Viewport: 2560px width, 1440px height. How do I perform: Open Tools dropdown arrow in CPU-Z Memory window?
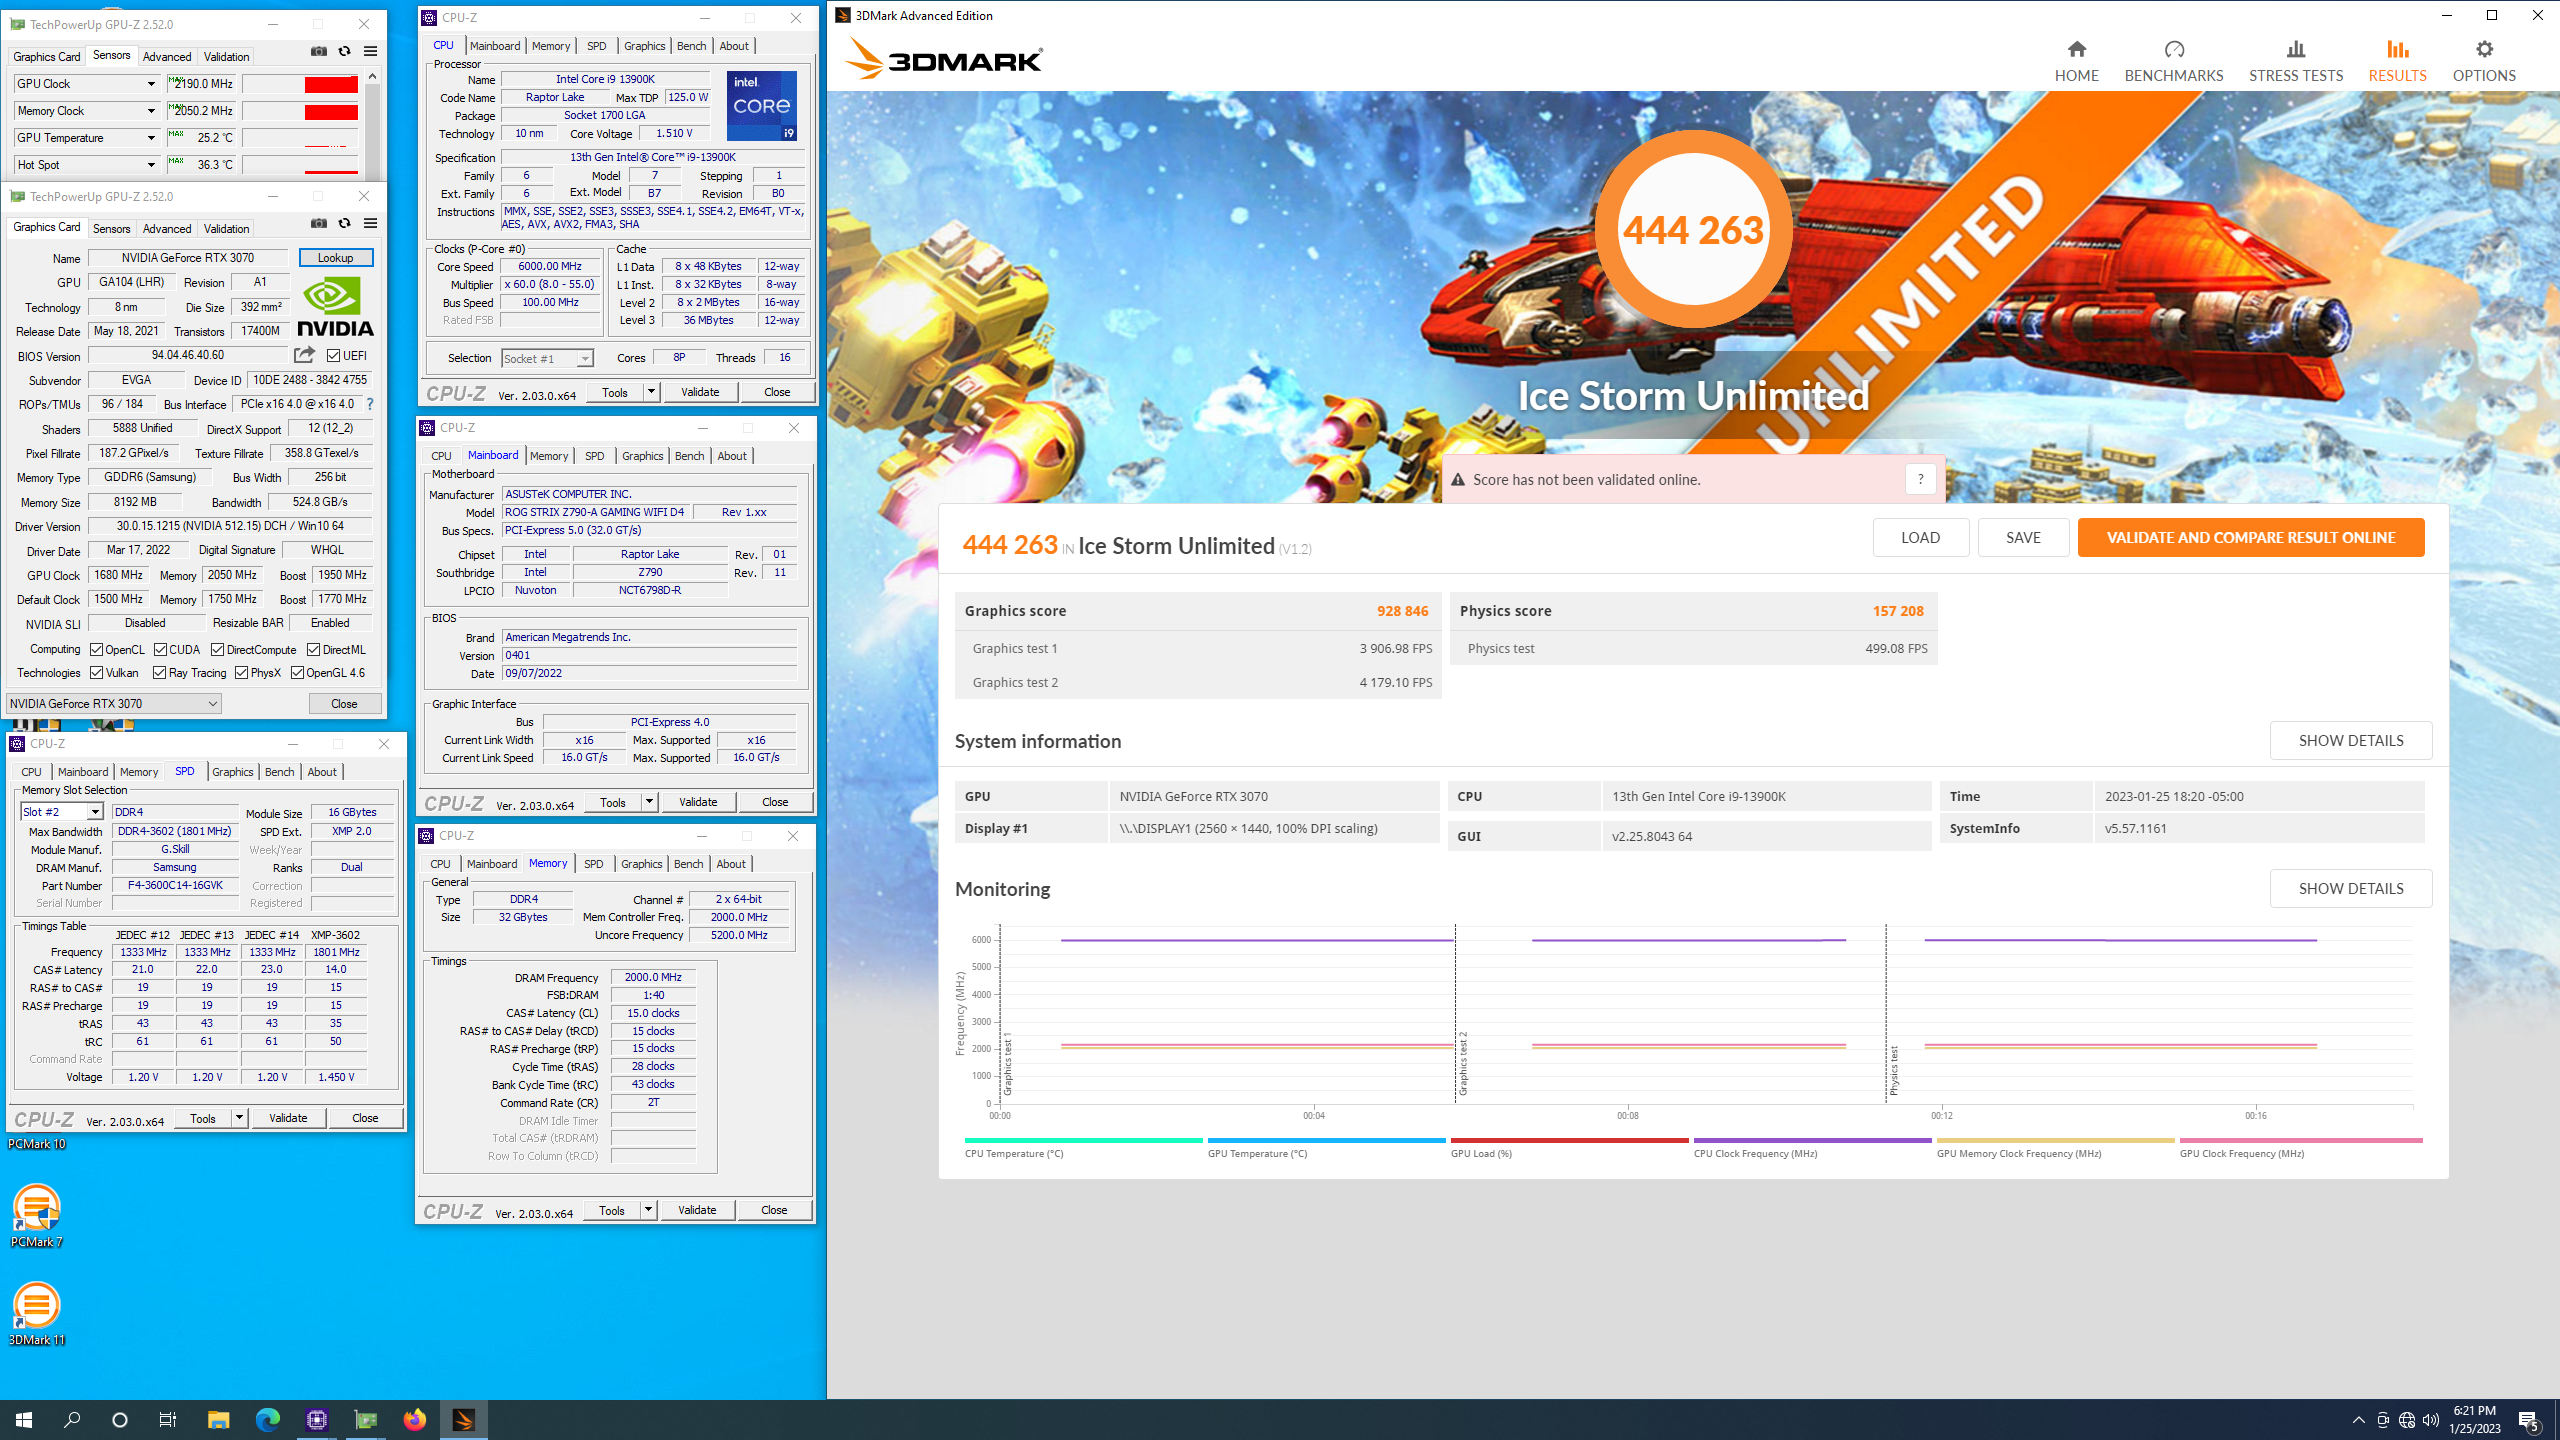click(x=648, y=1210)
